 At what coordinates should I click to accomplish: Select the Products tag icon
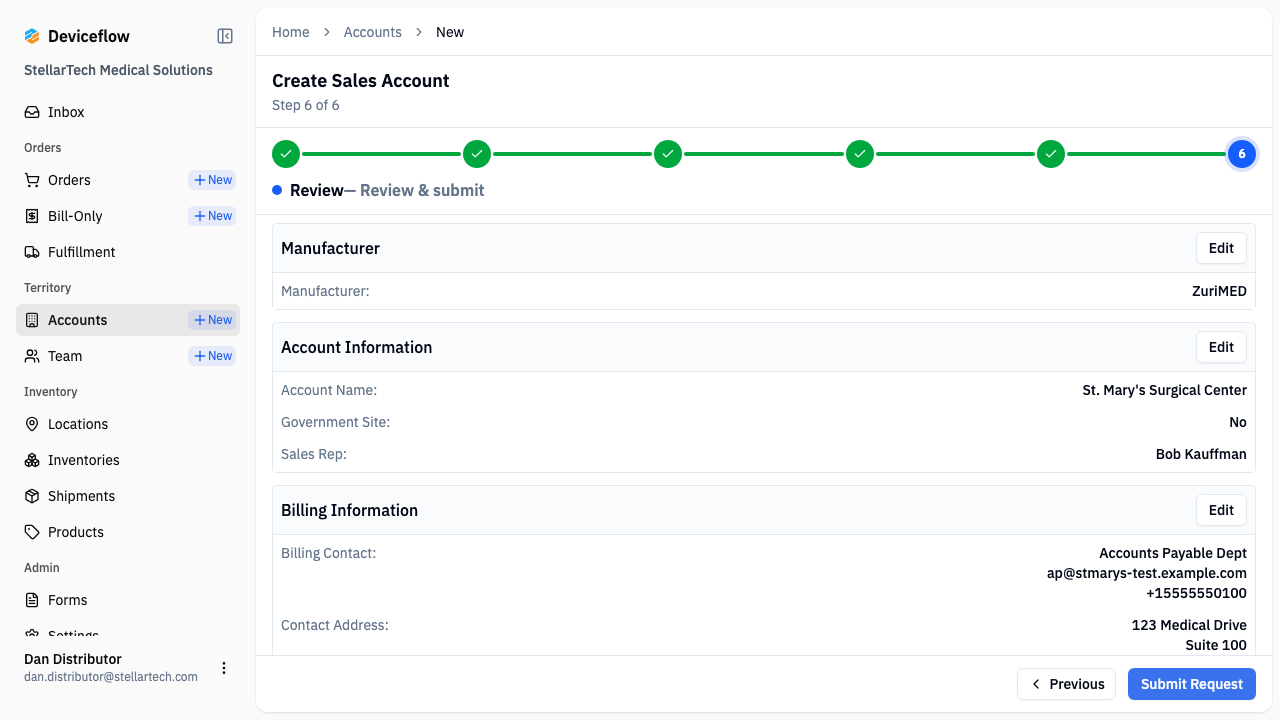coord(32,532)
